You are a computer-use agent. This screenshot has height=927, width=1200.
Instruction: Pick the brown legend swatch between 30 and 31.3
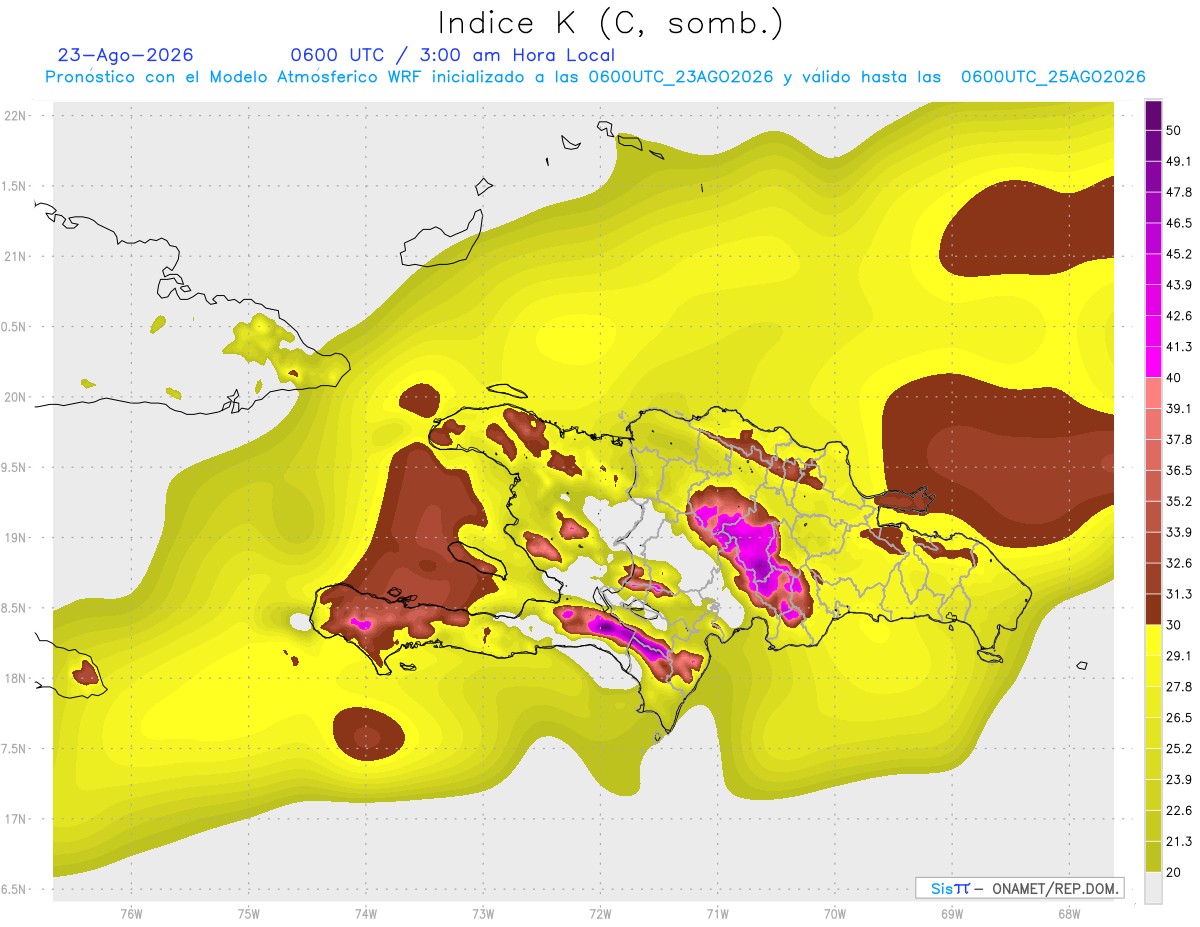click(1154, 609)
